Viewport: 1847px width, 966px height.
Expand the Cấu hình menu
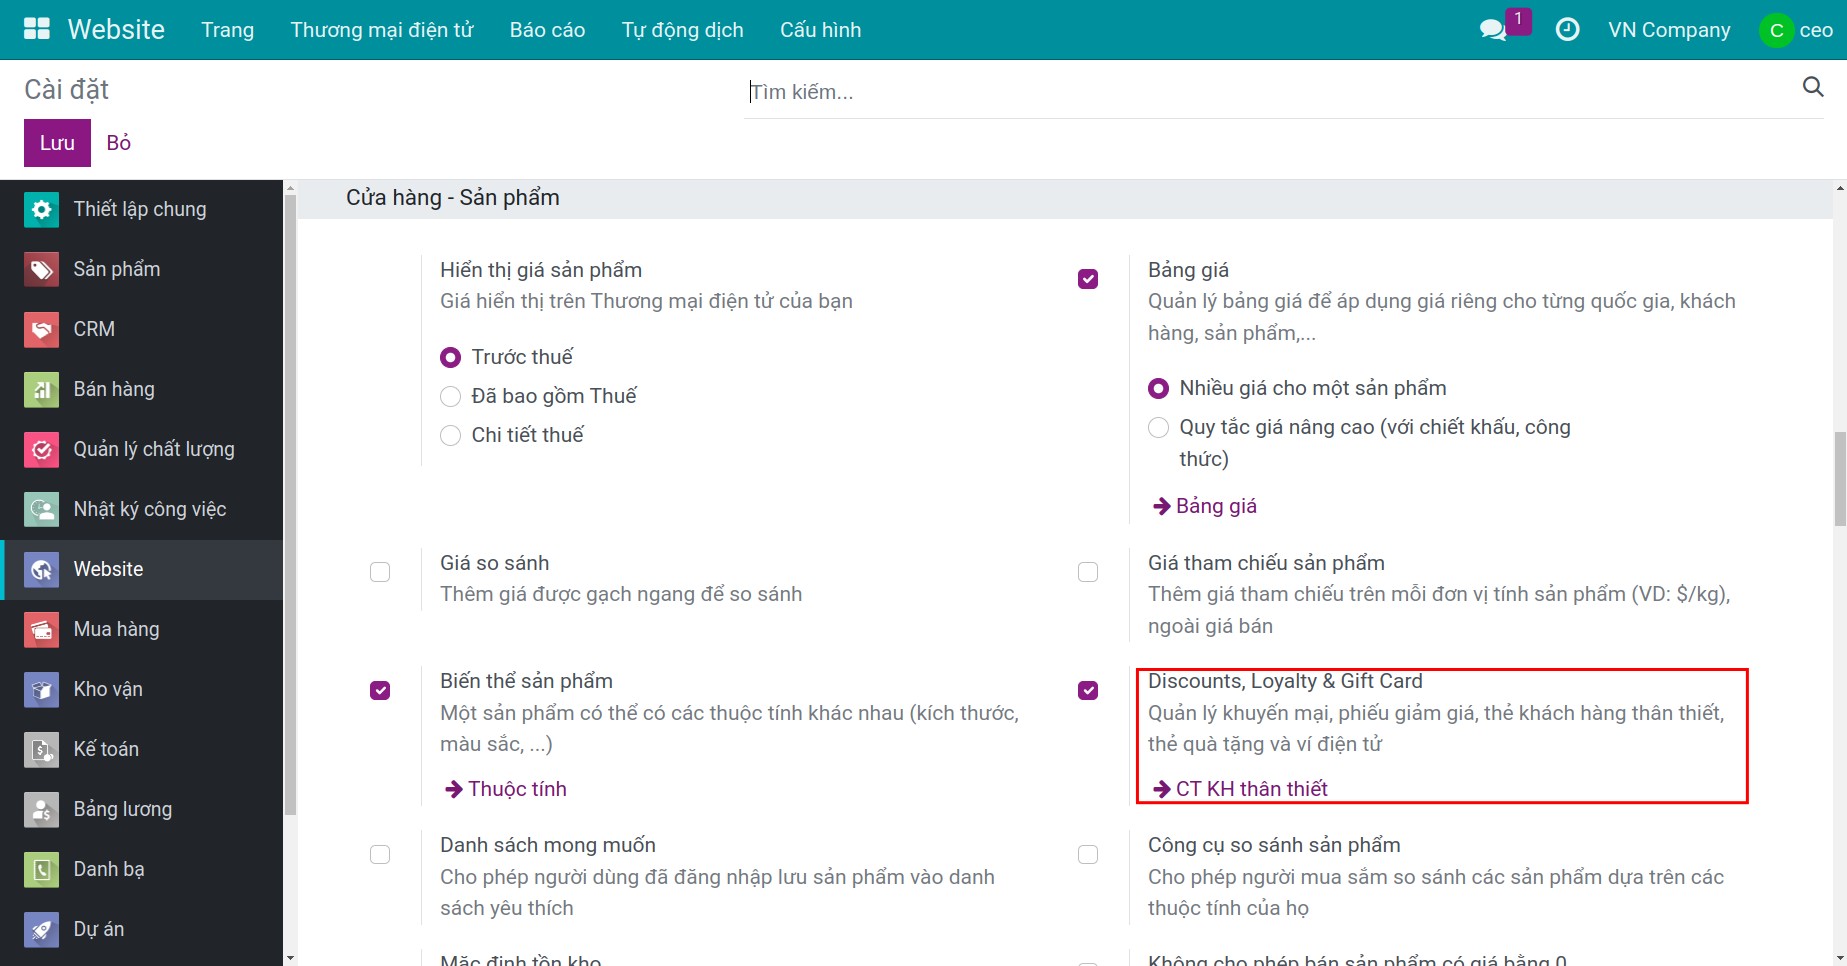(820, 30)
